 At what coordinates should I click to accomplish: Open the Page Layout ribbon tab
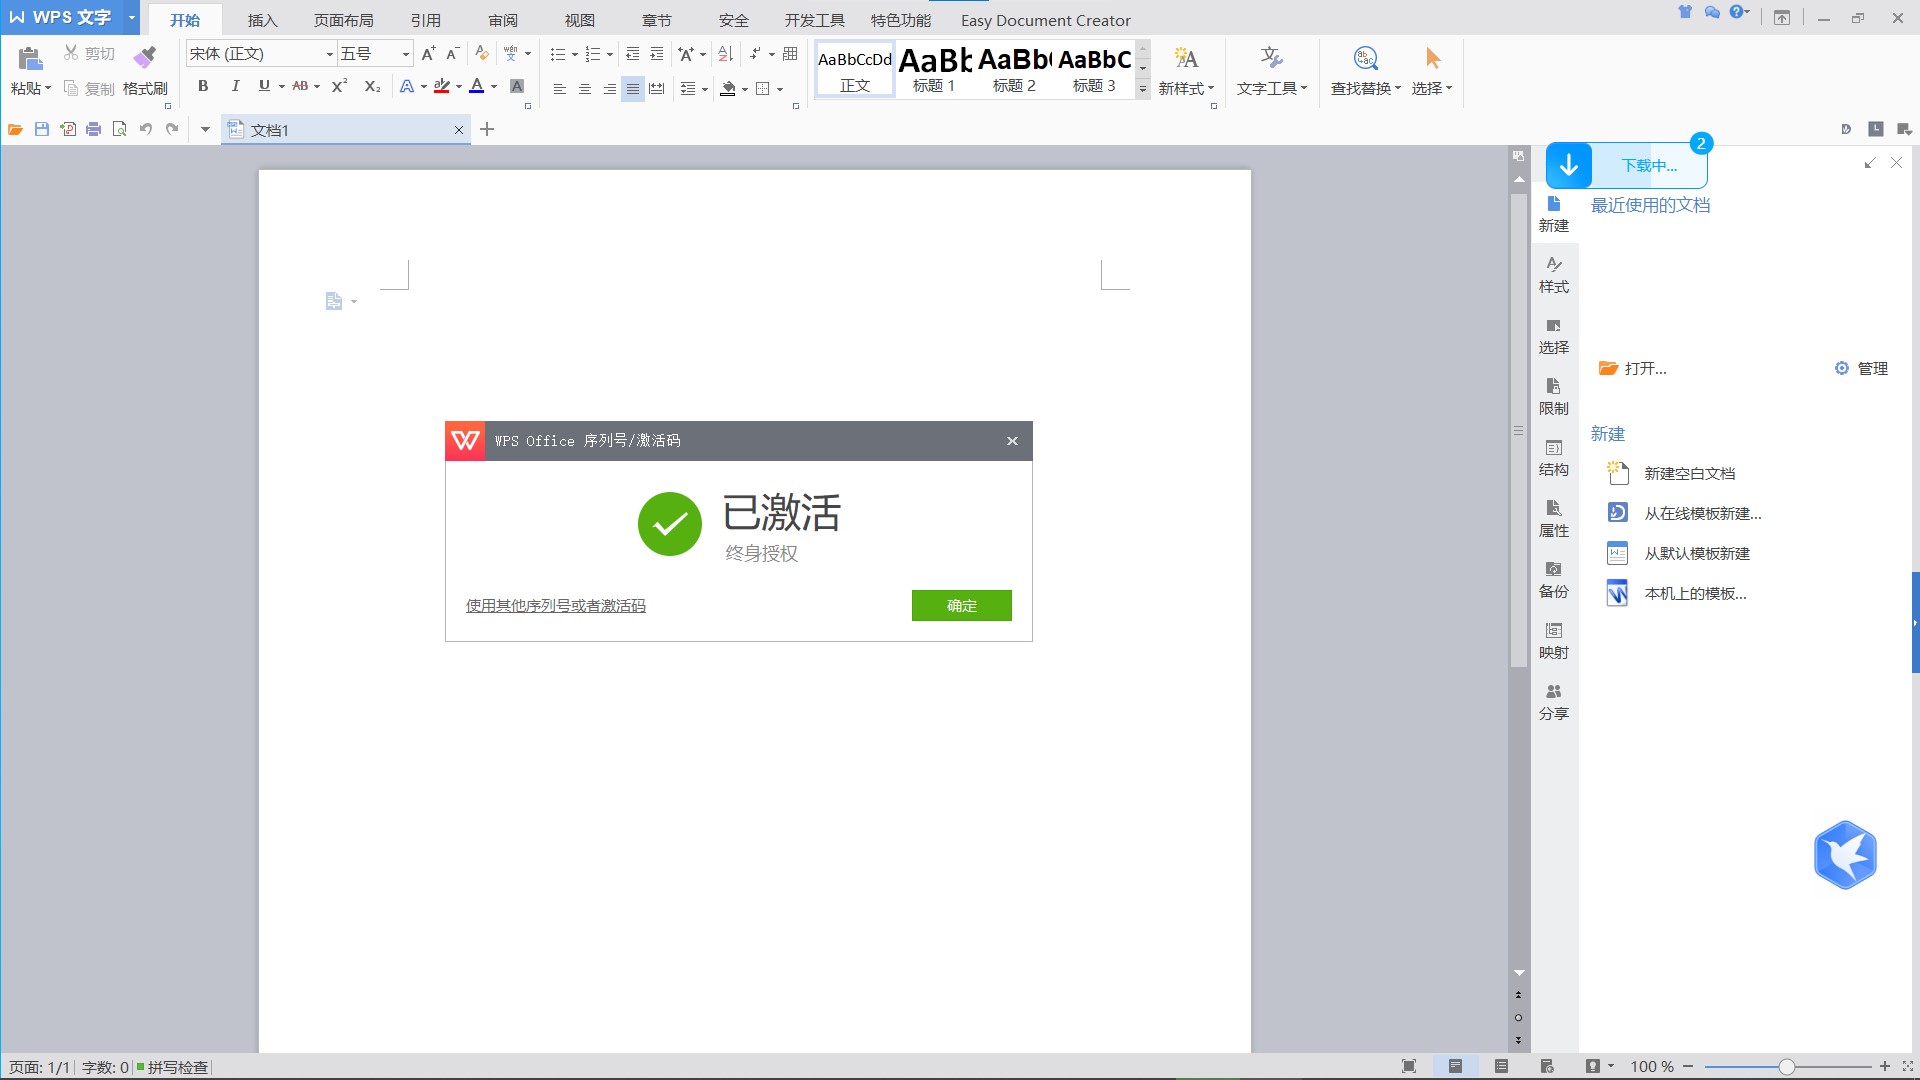(x=343, y=20)
